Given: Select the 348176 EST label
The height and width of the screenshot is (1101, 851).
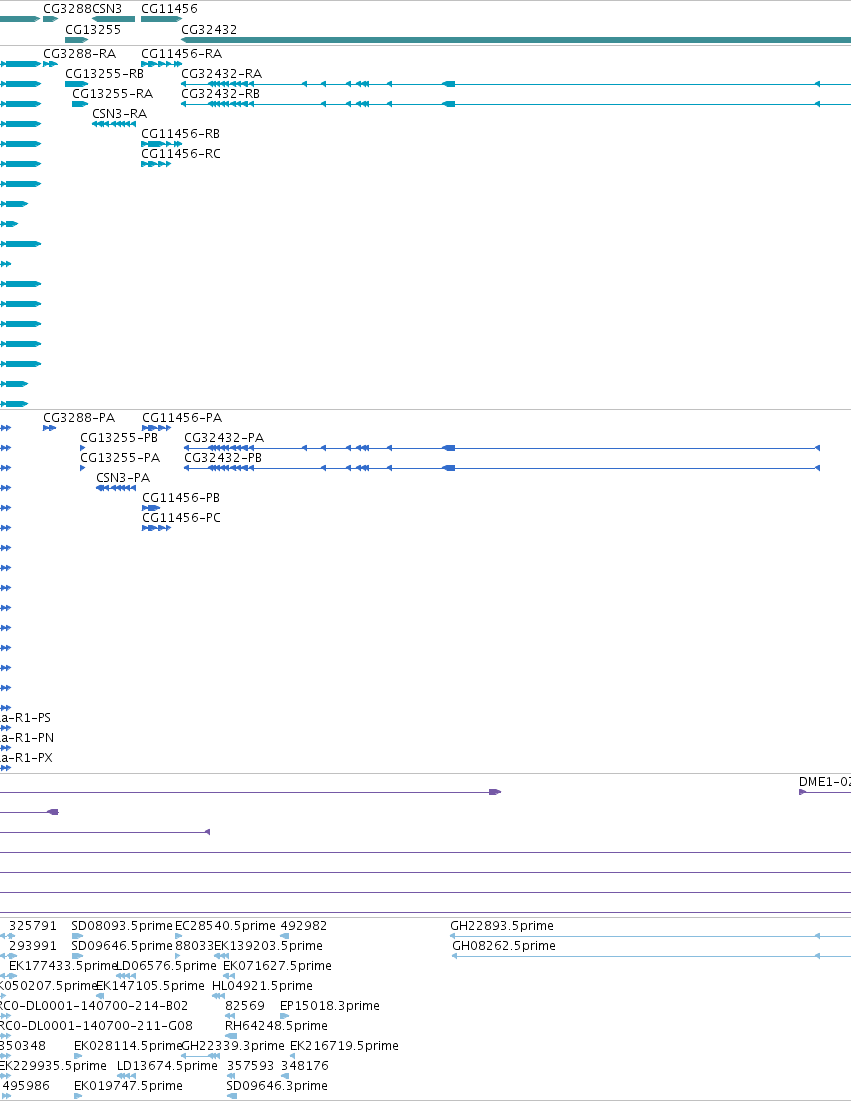Looking at the screenshot, I should 305,1067.
